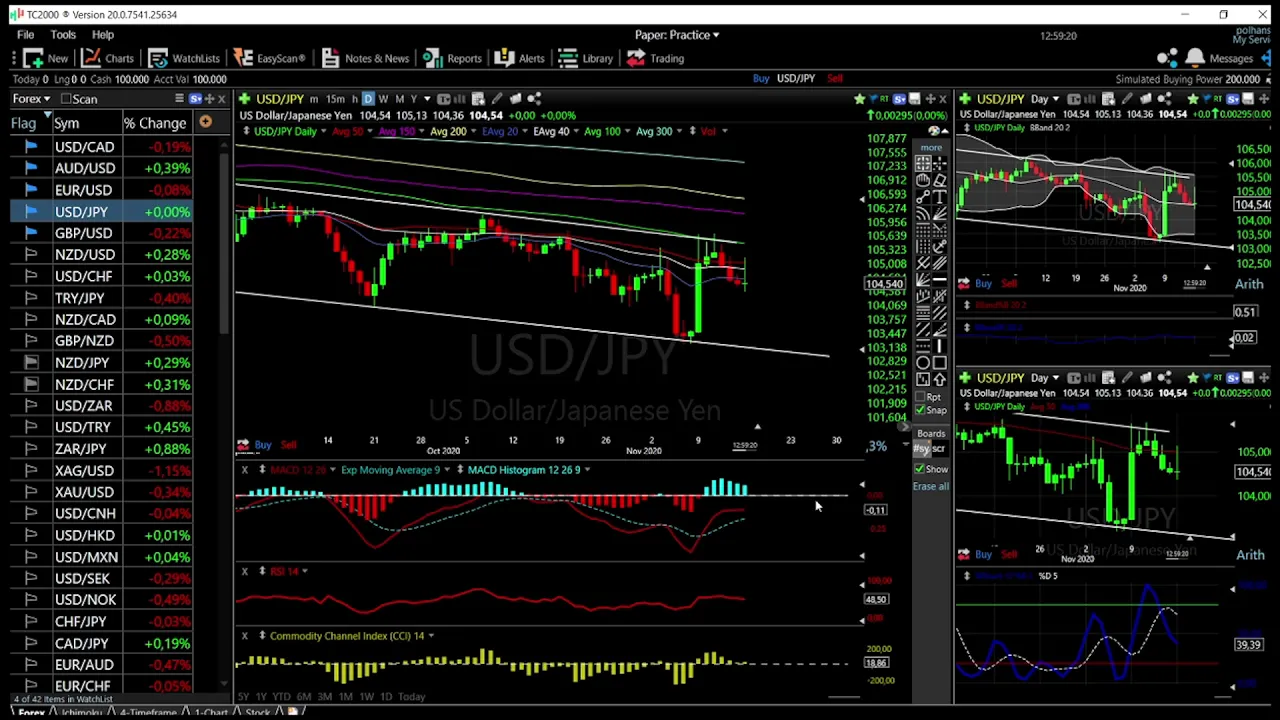Screen dimensions: 1280x720
Task: Select the hand pan drawing tool
Action: pyautogui.click(x=923, y=179)
